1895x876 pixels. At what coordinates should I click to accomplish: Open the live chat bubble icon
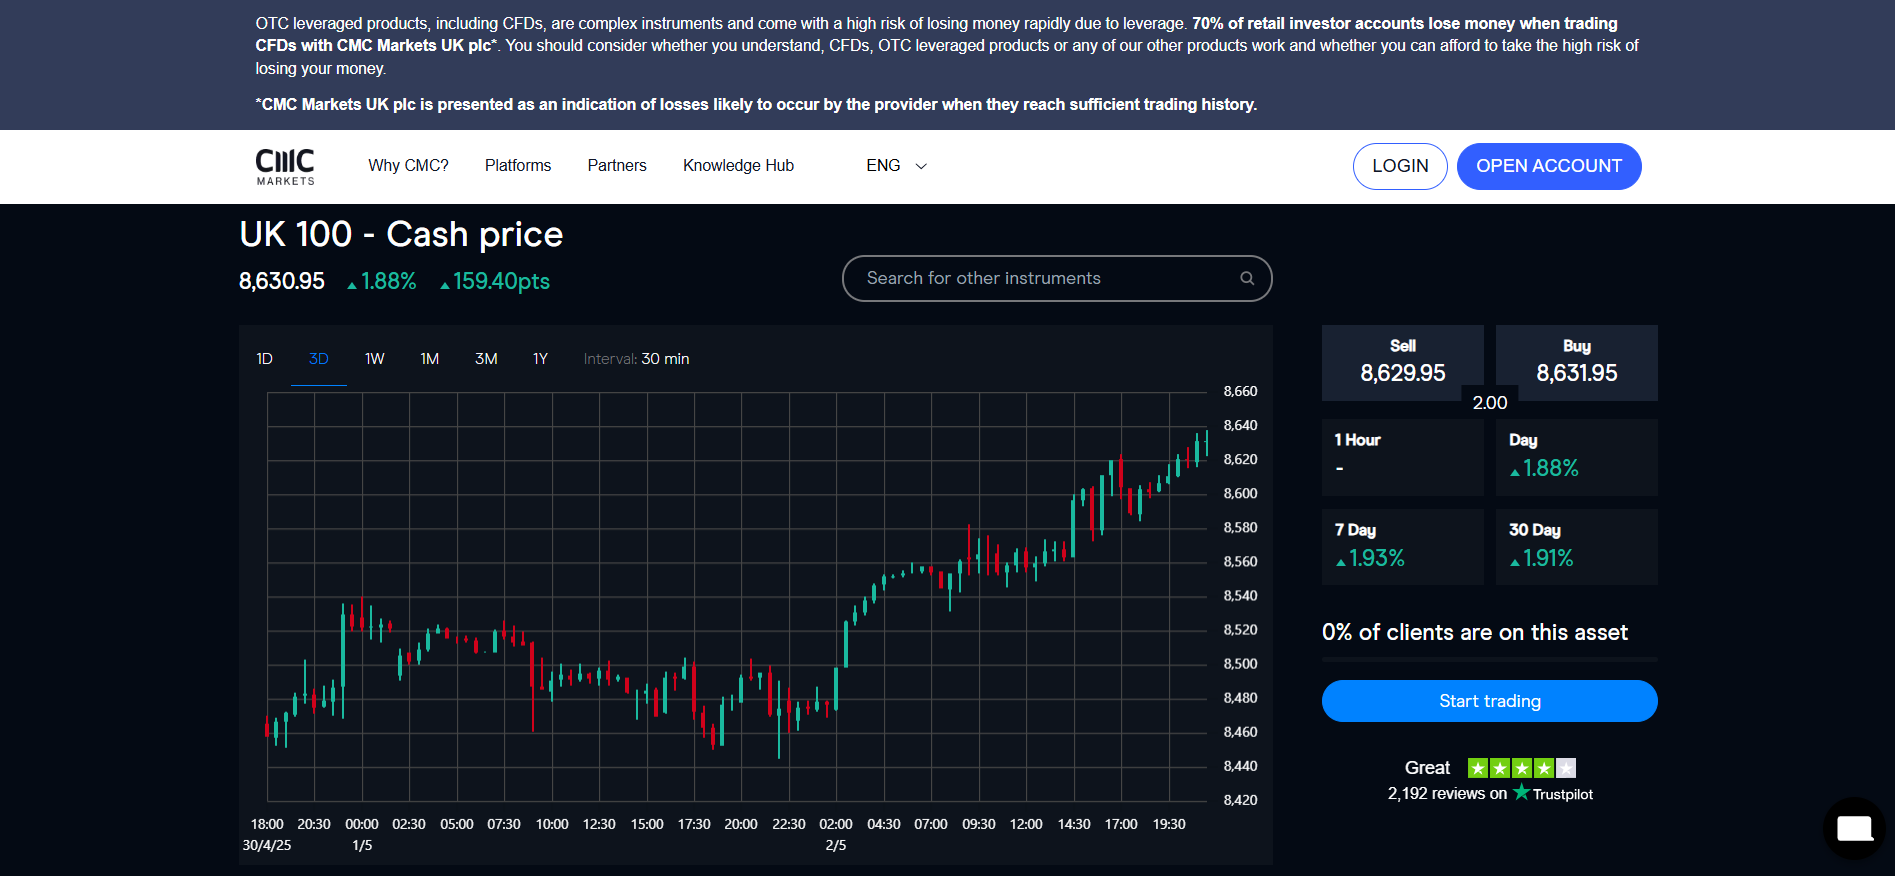pyautogui.click(x=1854, y=828)
